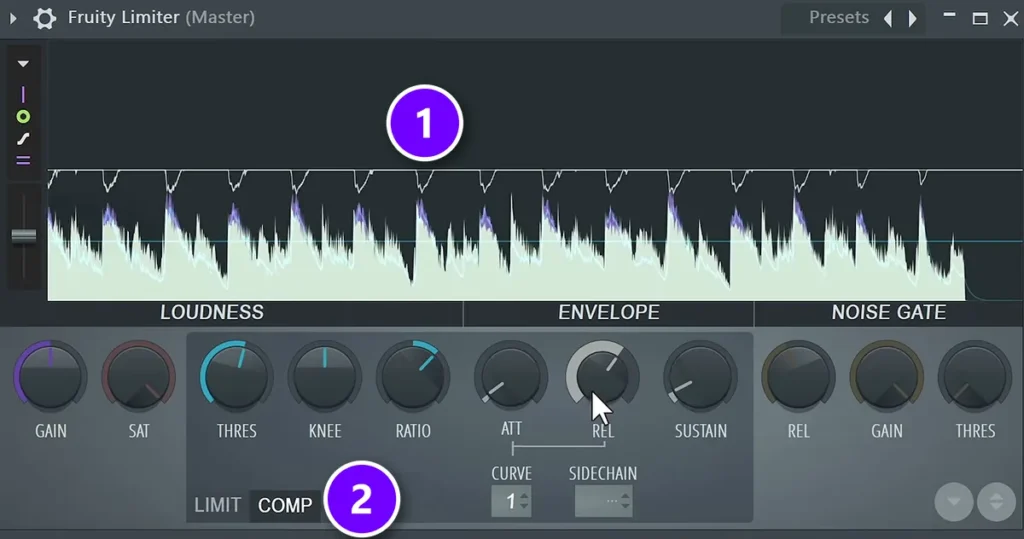Toggle the gain envelope curve display
The height and width of the screenshot is (539, 1024).
23,139
